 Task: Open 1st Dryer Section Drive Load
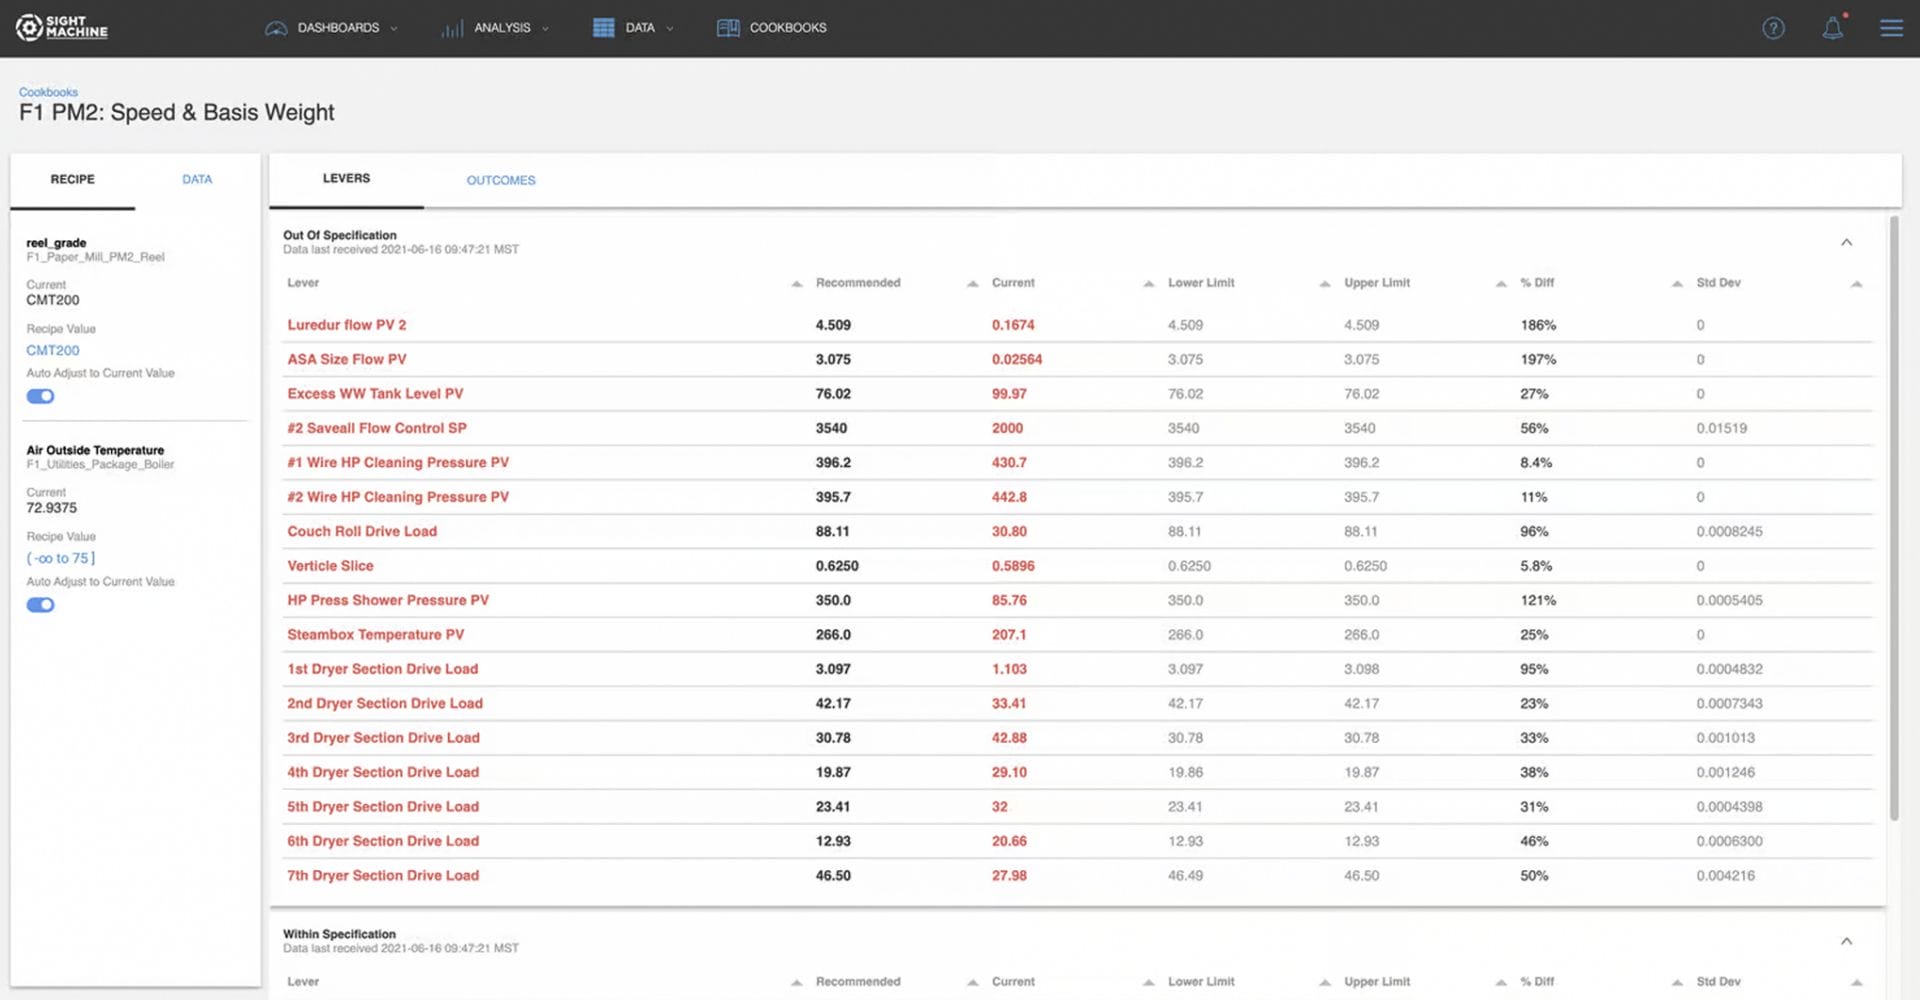(383, 669)
